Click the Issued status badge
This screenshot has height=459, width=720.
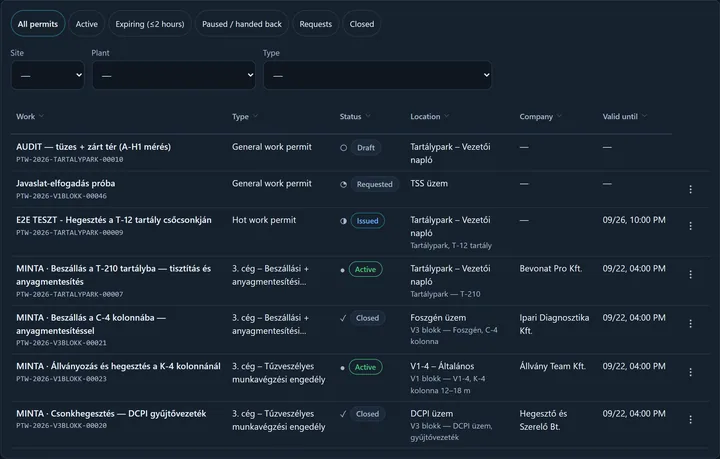pos(368,221)
